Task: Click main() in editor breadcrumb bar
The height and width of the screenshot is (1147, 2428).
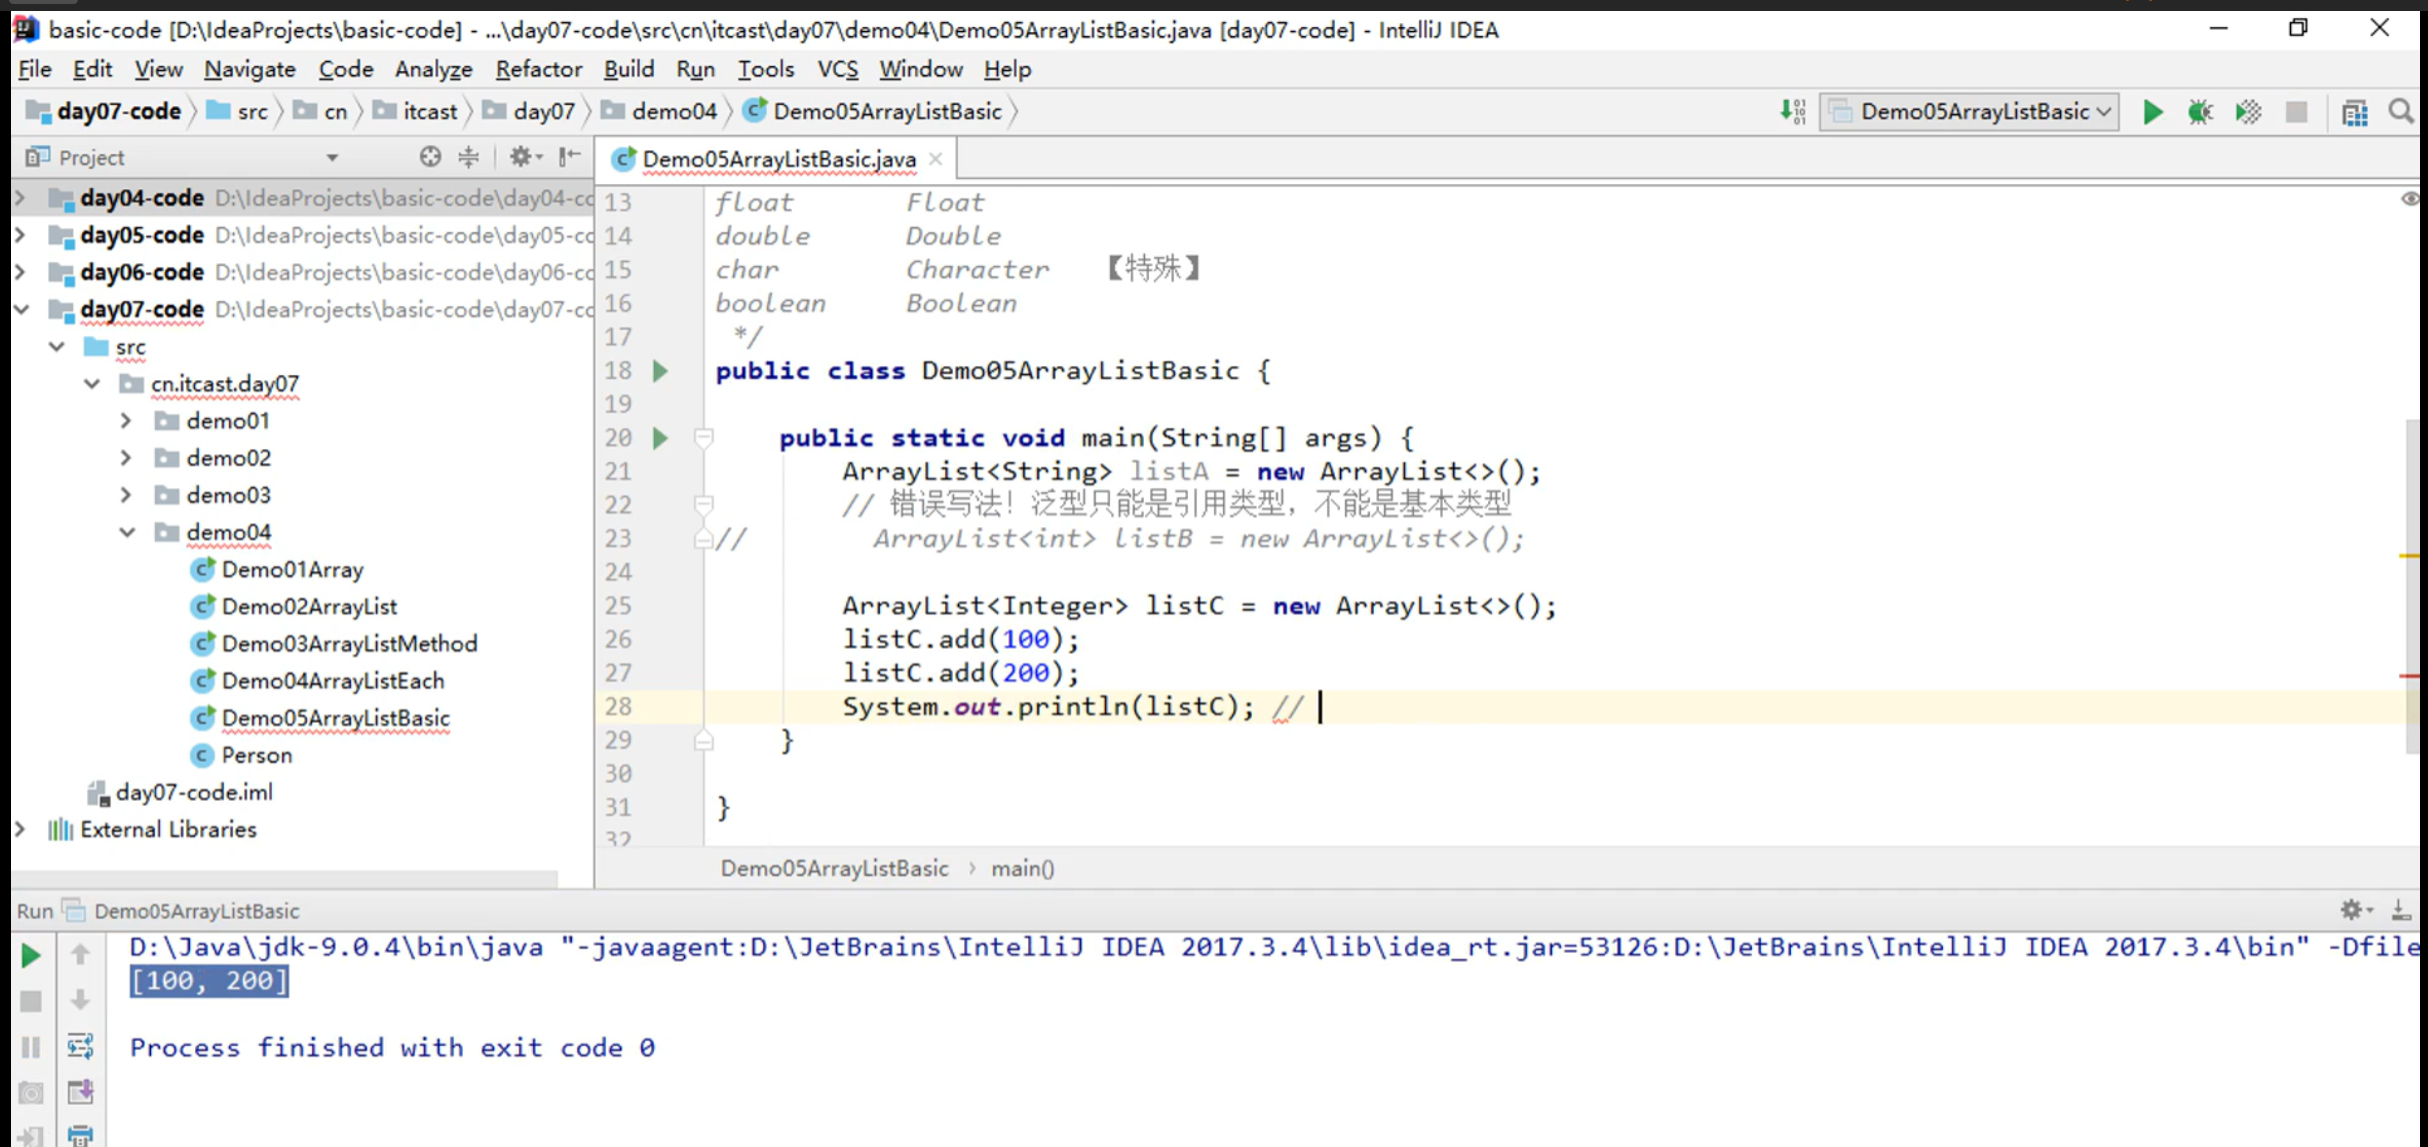Action: (1022, 868)
